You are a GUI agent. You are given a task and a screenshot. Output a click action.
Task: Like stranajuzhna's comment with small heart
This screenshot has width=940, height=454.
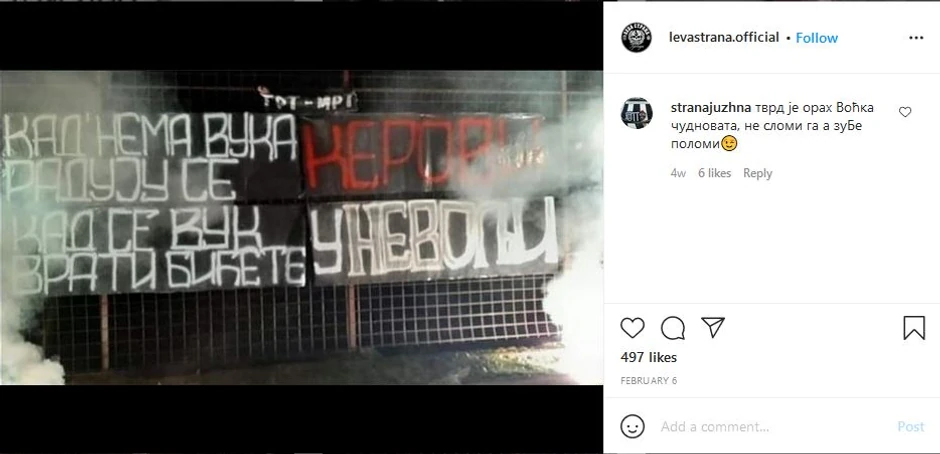905,112
